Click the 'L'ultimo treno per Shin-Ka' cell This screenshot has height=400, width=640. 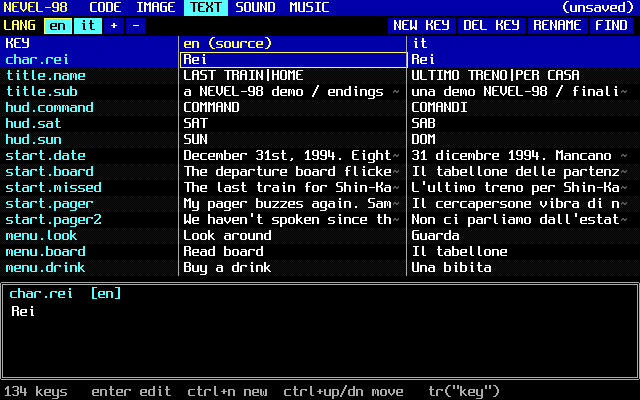point(524,187)
